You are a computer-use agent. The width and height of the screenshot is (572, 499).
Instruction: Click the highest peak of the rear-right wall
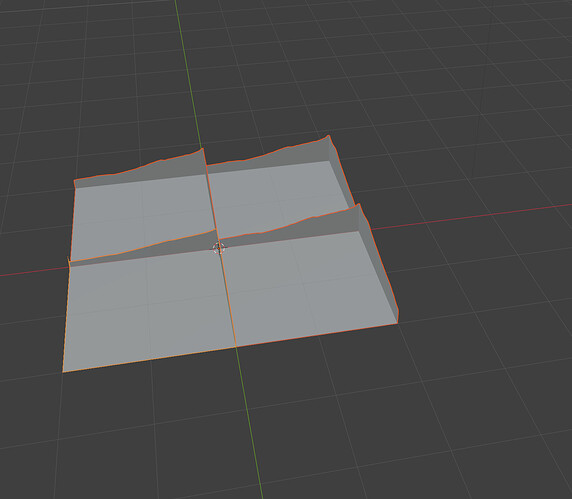coord(329,136)
